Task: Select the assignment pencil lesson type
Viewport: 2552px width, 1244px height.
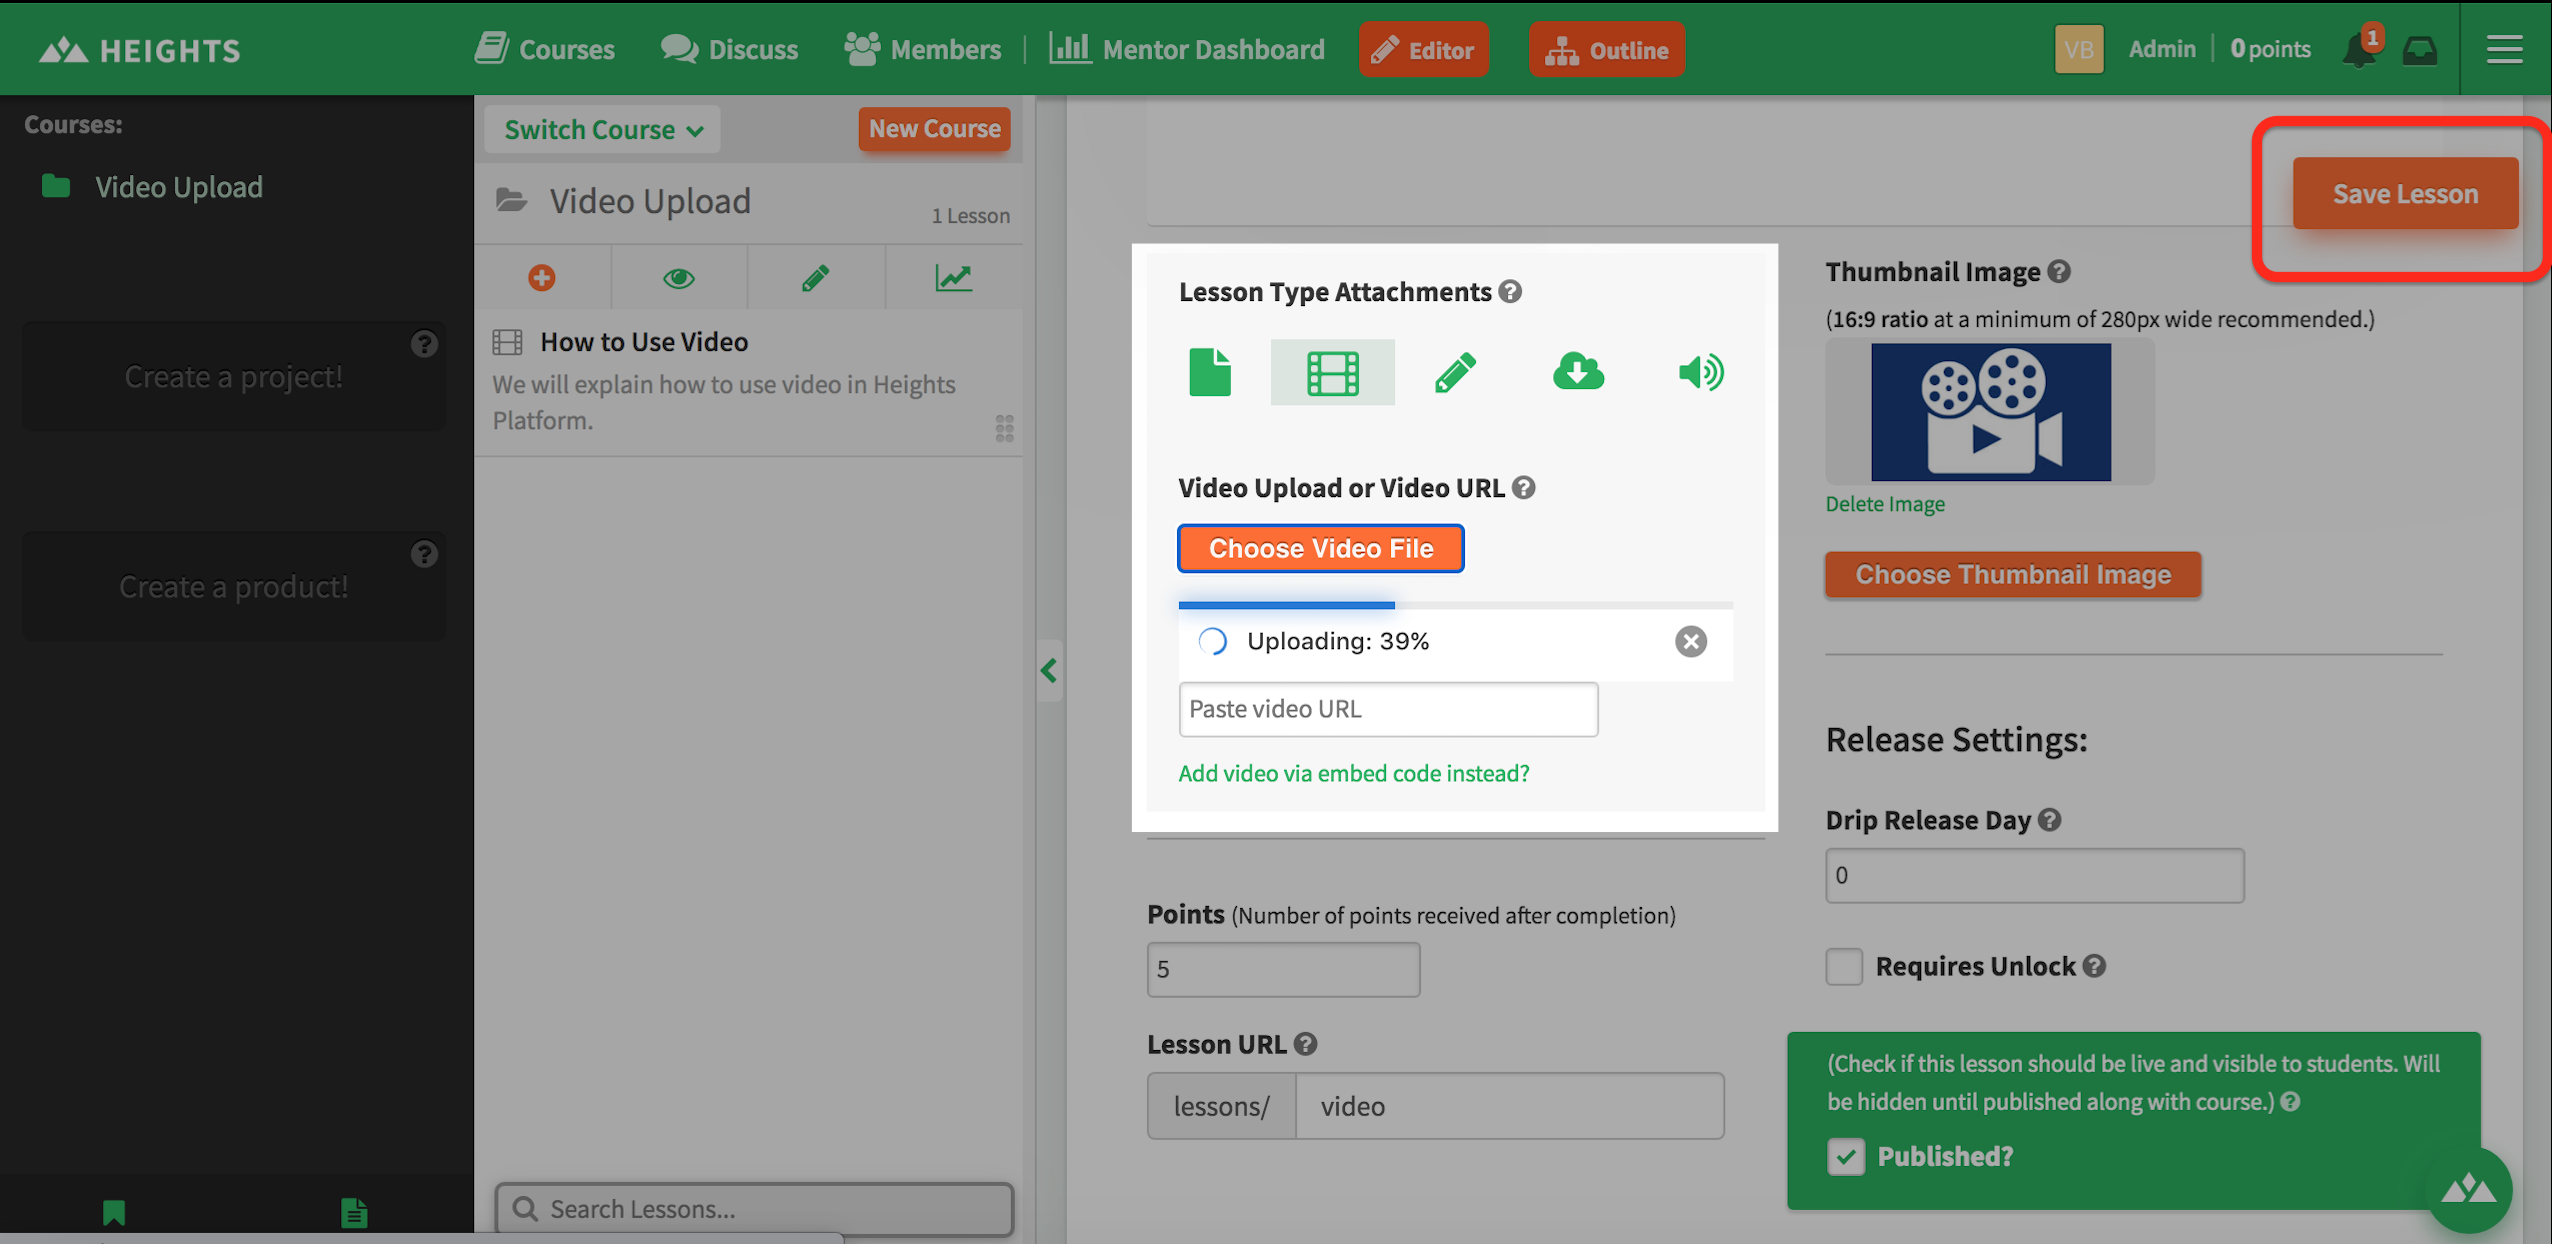Action: tap(1455, 372)
